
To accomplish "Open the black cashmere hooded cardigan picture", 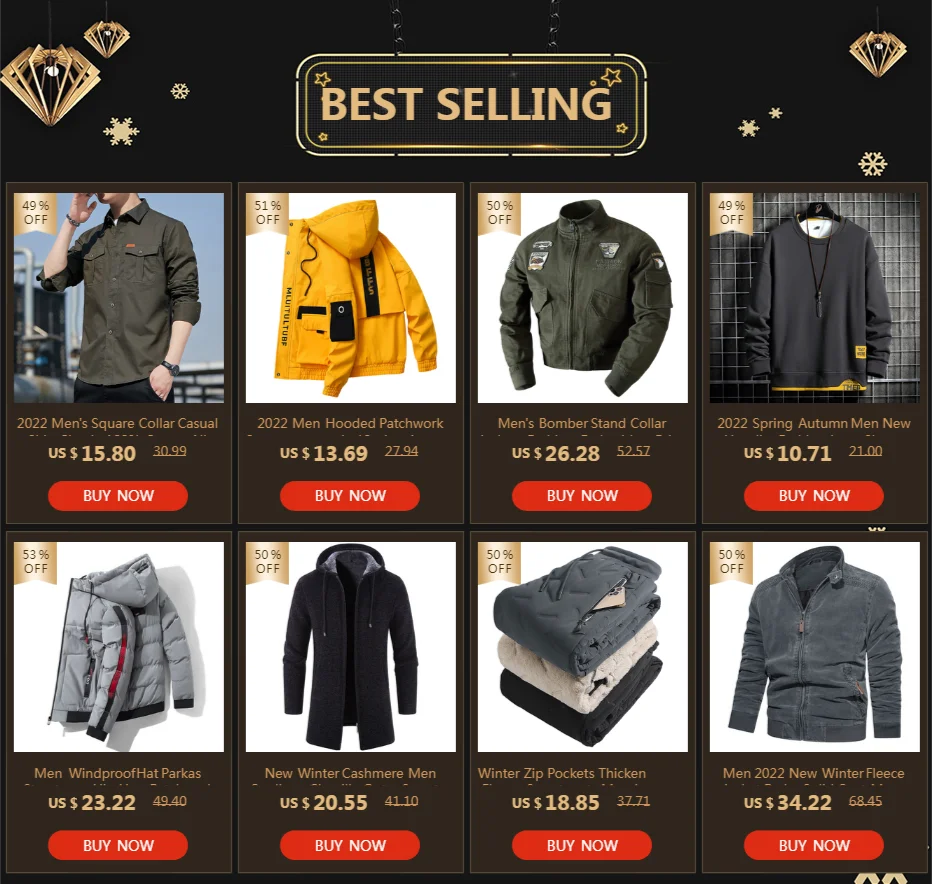I will tap(351, 647).
